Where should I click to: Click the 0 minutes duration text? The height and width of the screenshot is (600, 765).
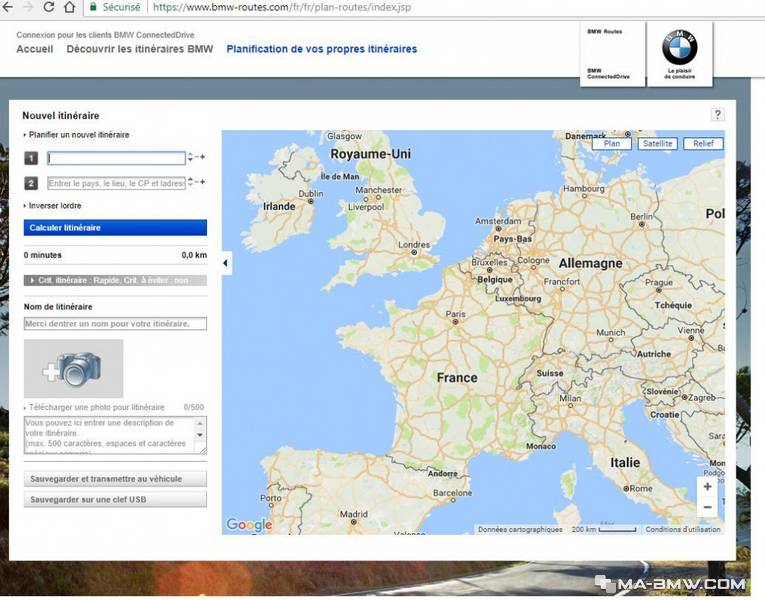coord(42,255)
